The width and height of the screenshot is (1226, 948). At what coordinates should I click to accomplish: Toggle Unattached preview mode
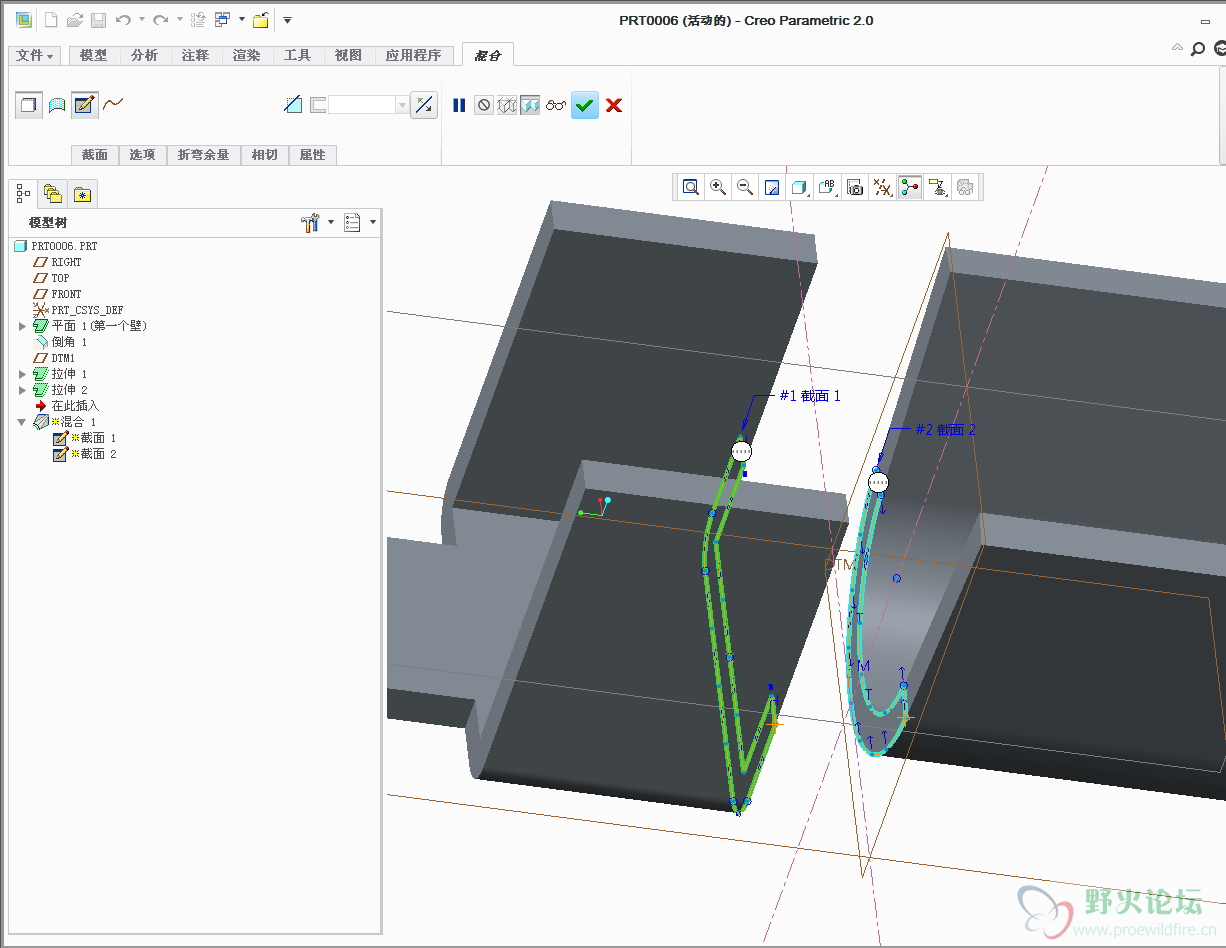[x=507, y=105]
